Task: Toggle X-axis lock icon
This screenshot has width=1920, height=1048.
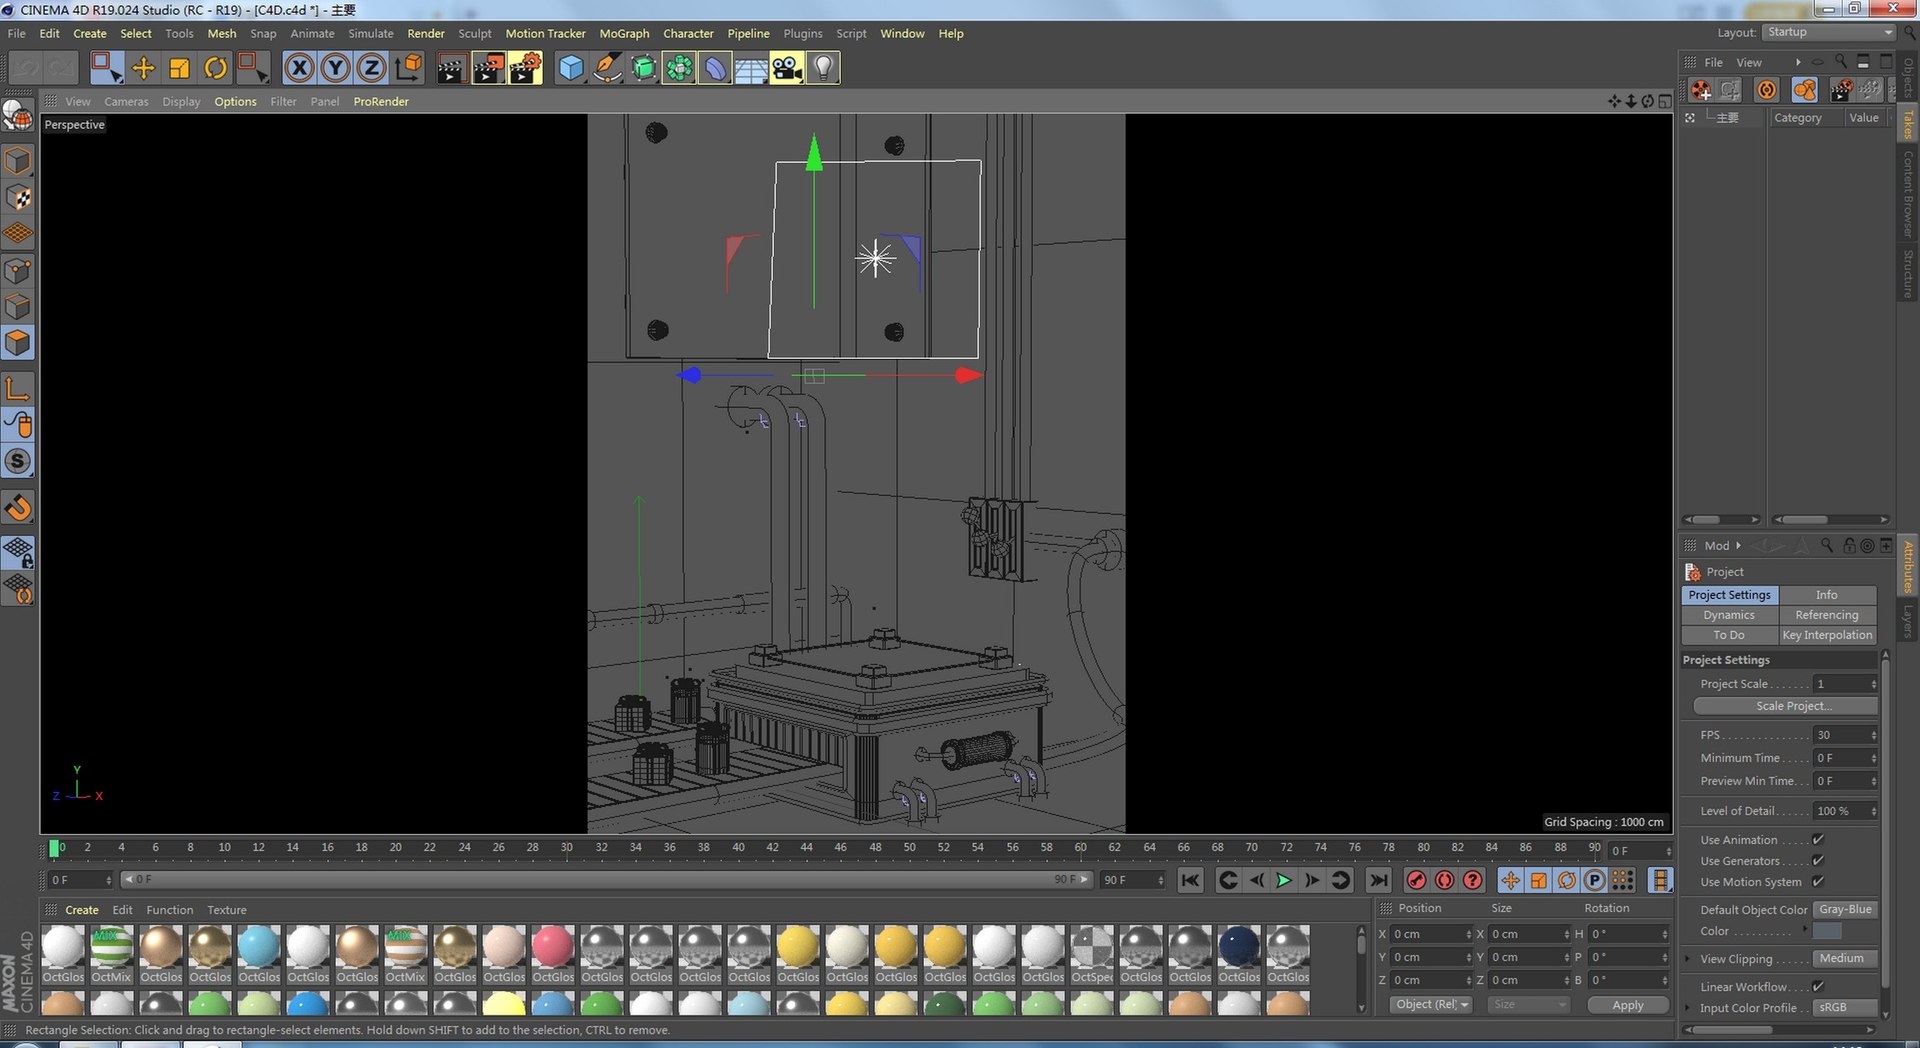Action: [x=299, y=68]
